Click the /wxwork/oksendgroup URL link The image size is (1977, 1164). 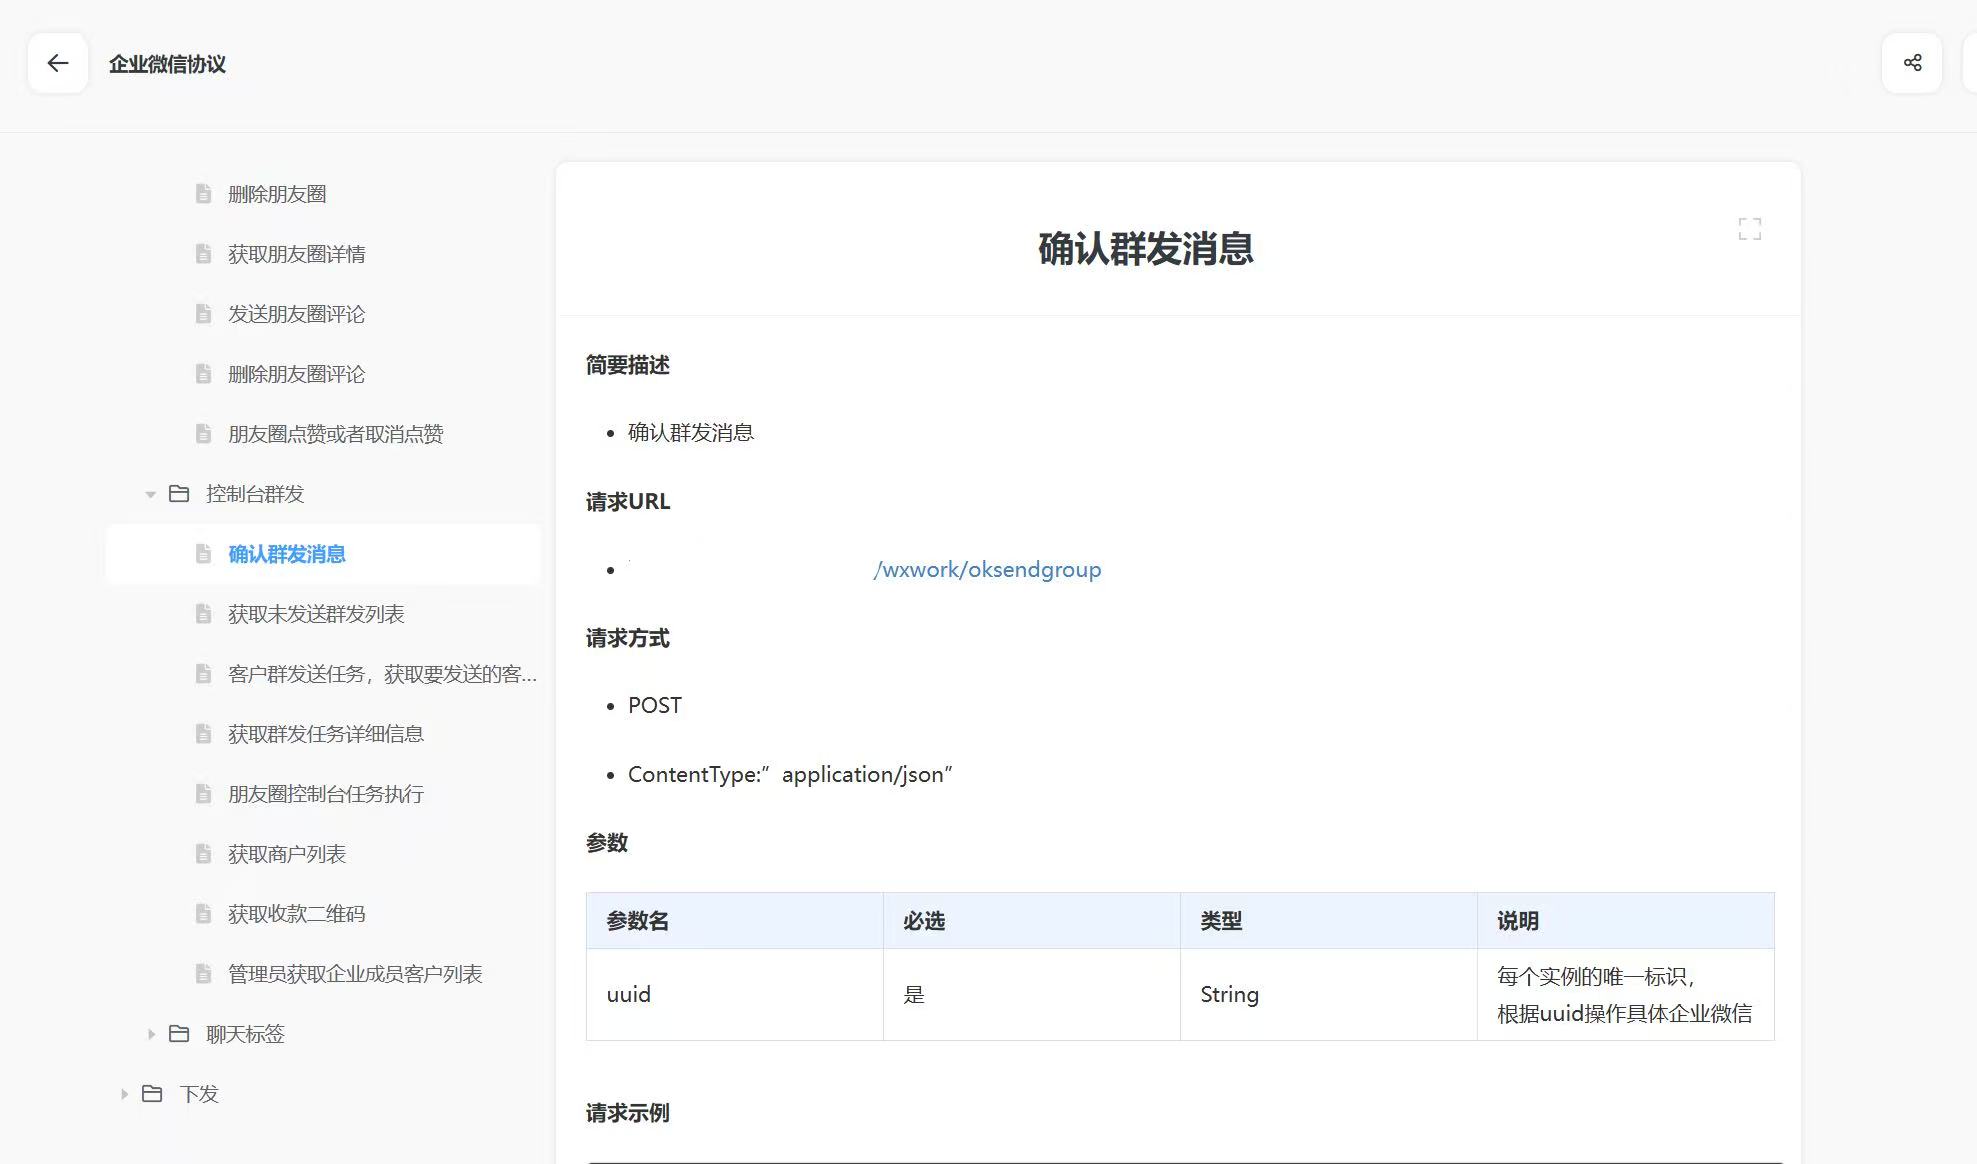[986, 570]
